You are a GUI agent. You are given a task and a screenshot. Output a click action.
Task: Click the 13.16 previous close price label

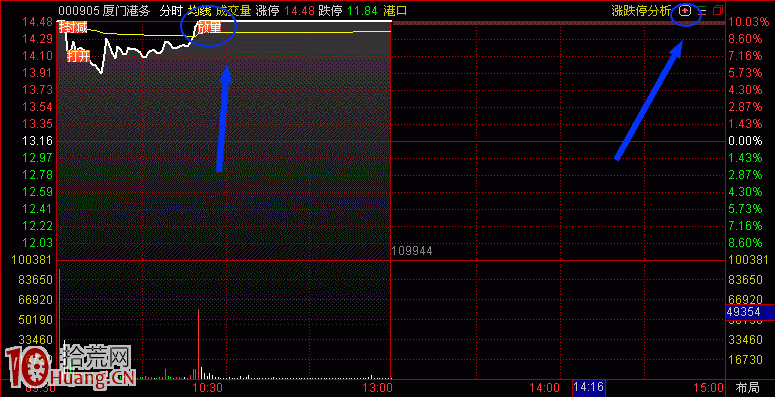point(39,141)
